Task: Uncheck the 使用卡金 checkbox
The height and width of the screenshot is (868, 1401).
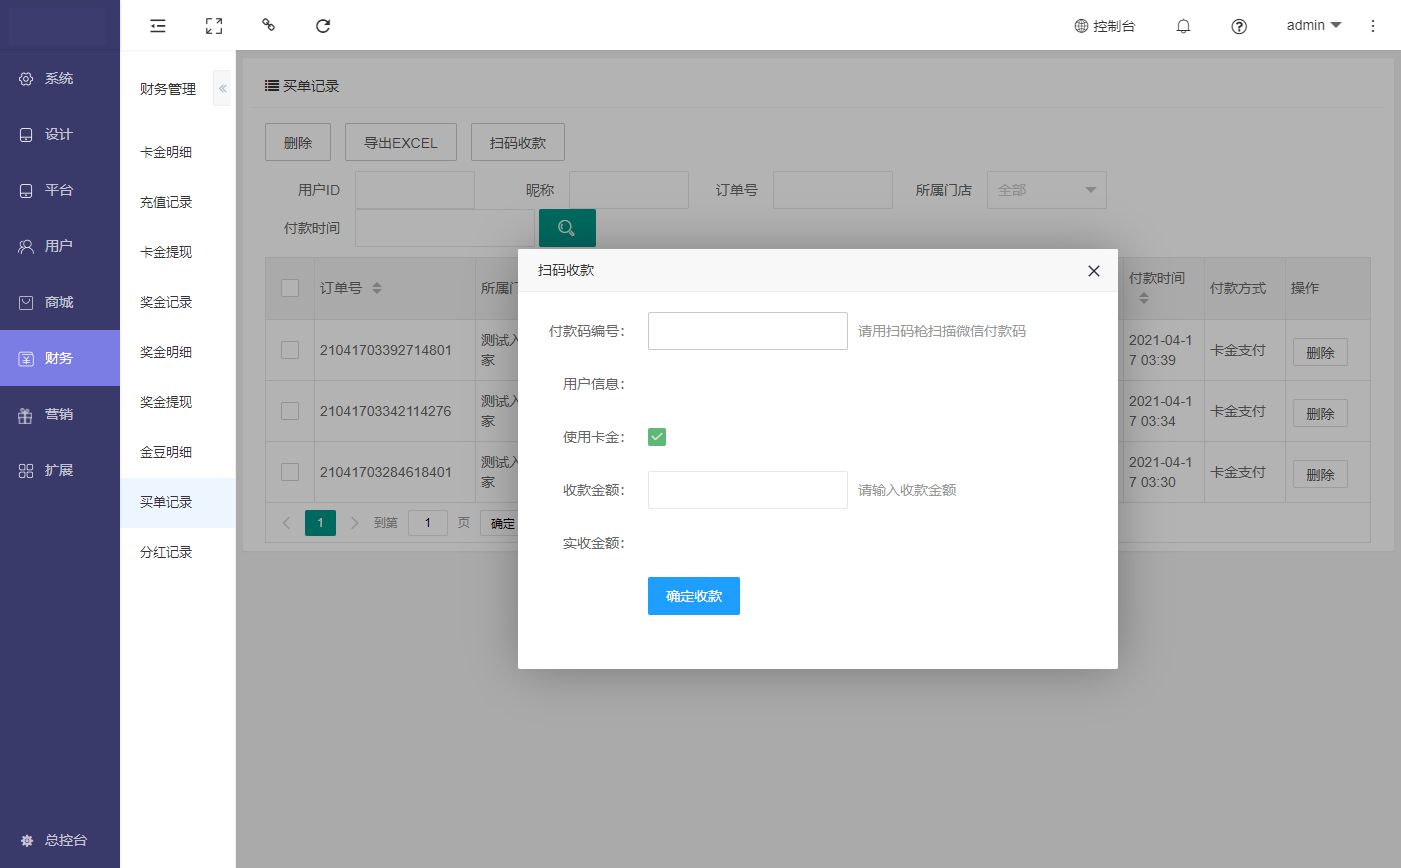Action: tap(657, 437)
